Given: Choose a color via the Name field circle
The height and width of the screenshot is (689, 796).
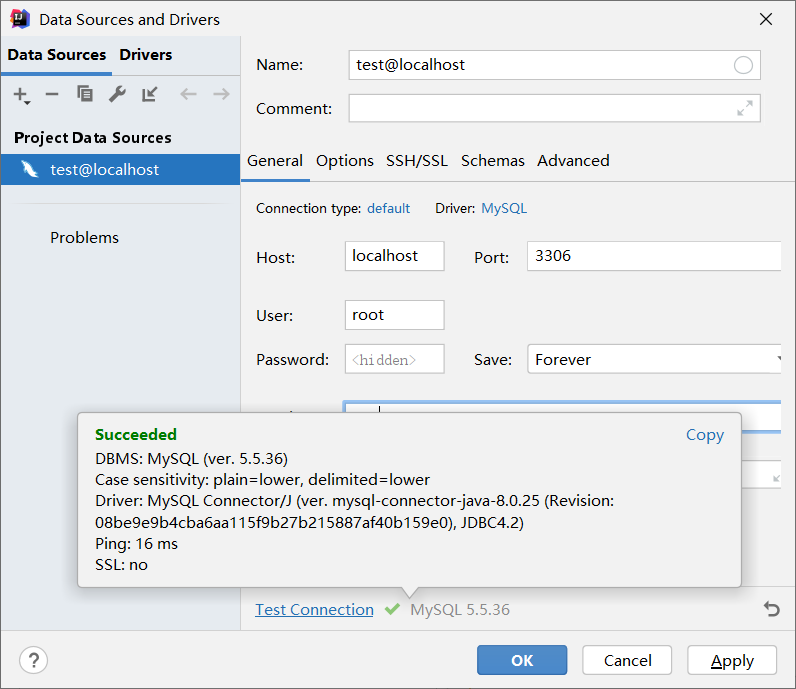Looking at the screenshot, I should tap(743, 65).
